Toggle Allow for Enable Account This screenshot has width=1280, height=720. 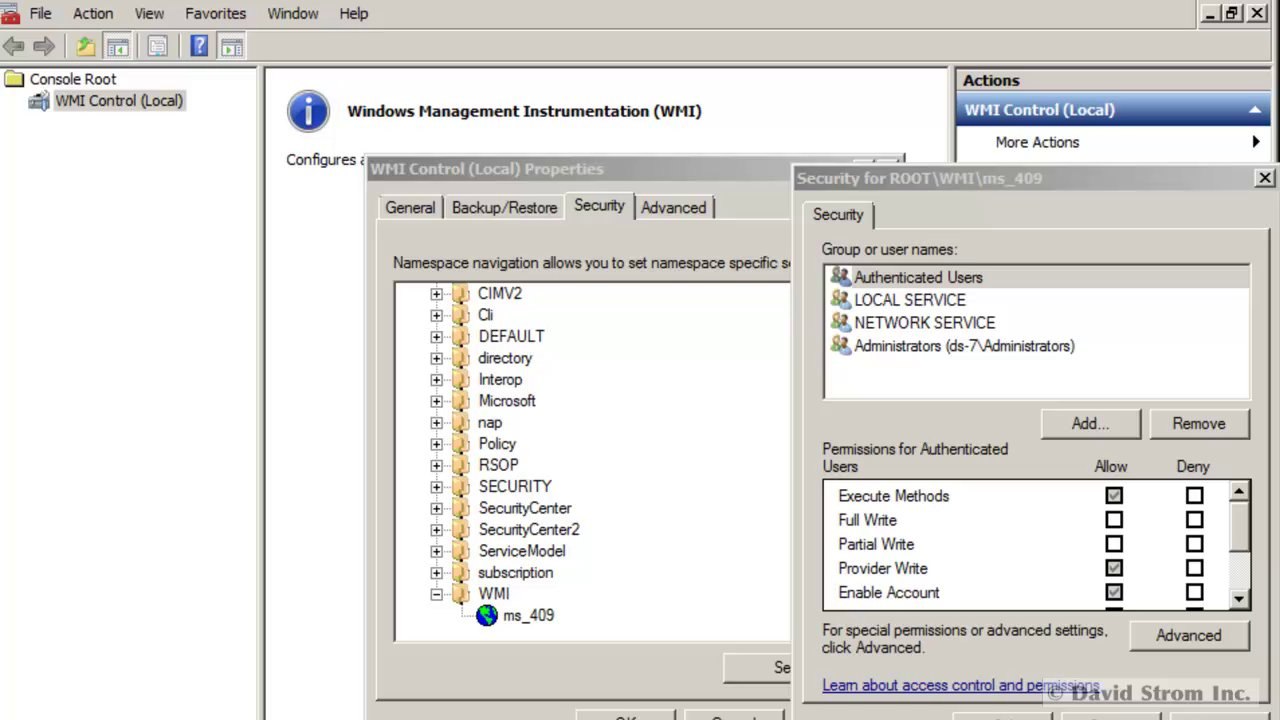[1114, 592]
